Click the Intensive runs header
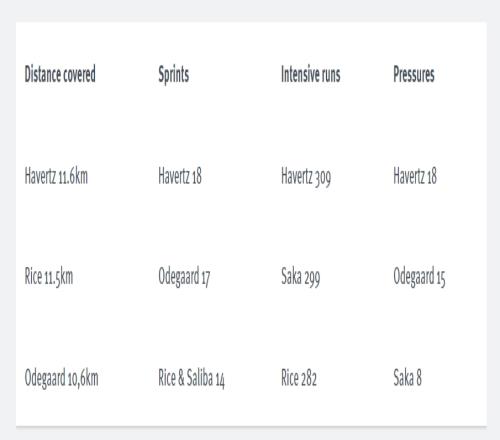This screenshot has width=500, height=440. [x=311, y=74]
